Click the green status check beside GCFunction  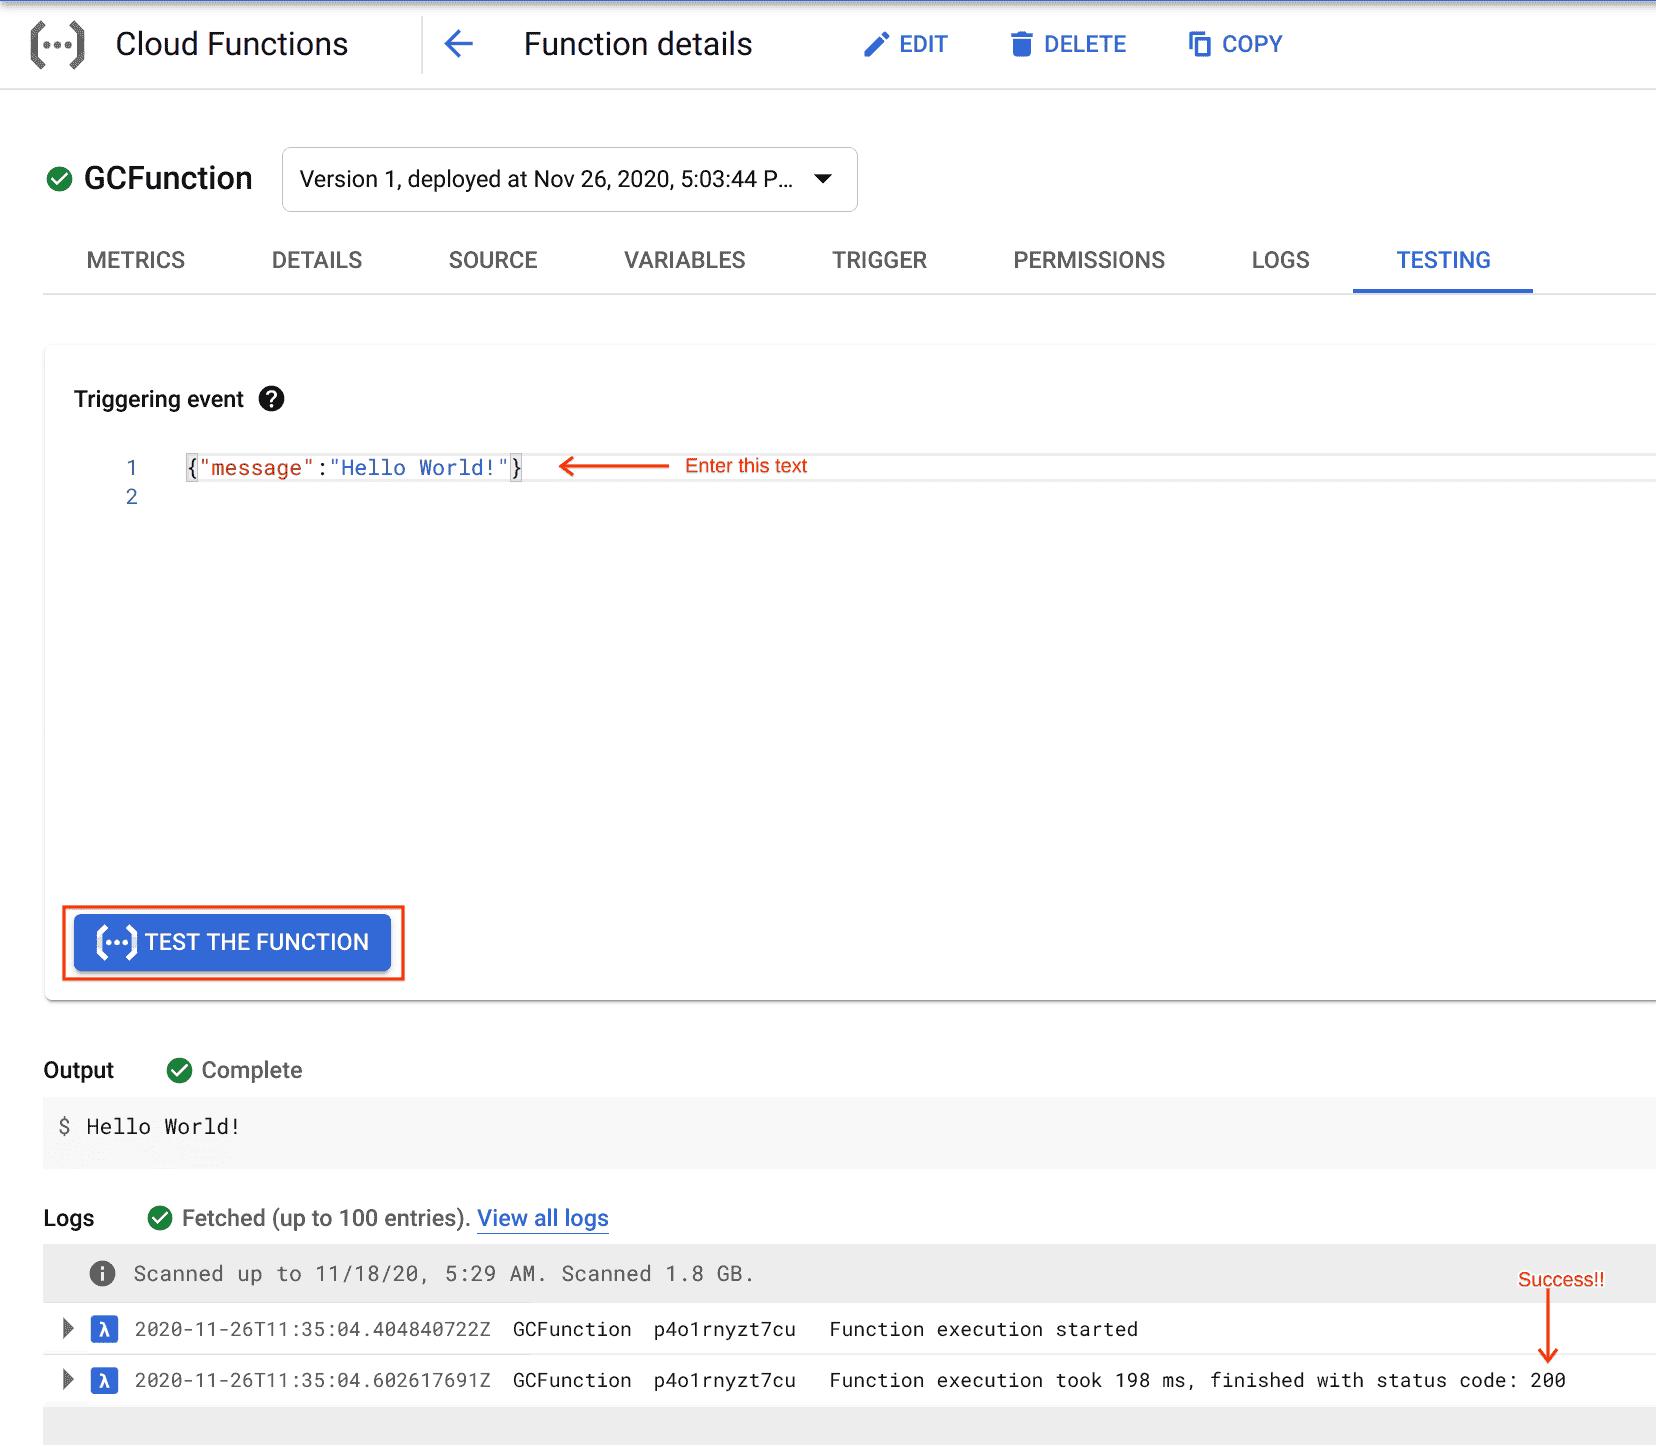[60, 178]
